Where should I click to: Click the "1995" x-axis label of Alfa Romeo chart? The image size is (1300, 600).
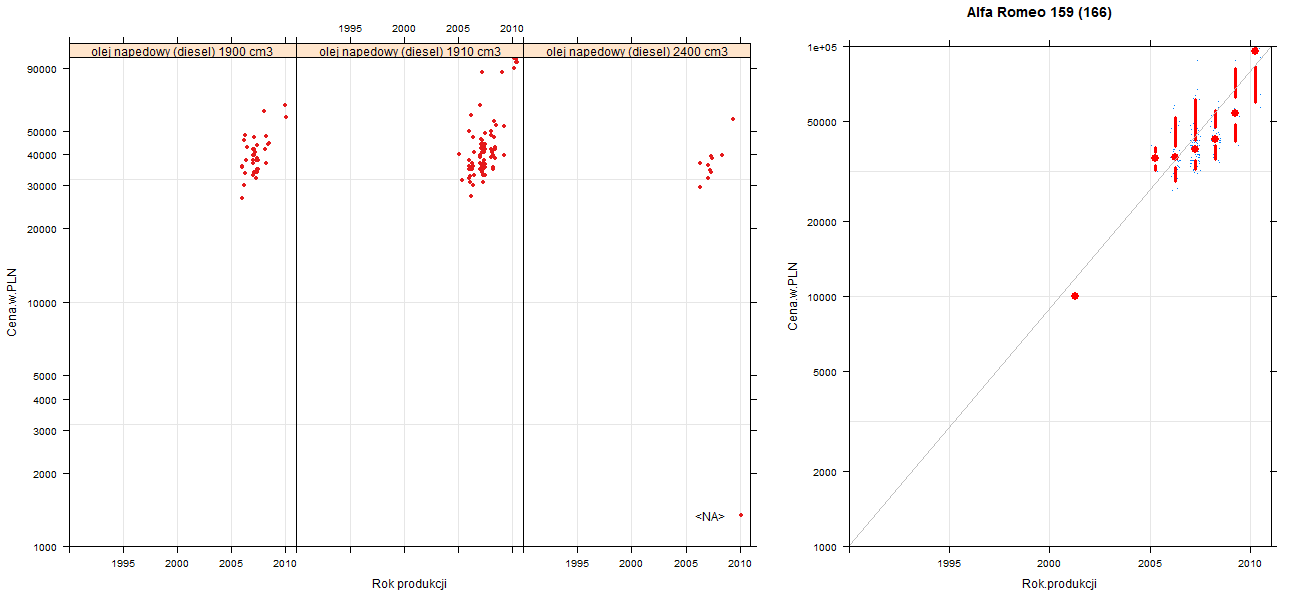pos(949,564)
